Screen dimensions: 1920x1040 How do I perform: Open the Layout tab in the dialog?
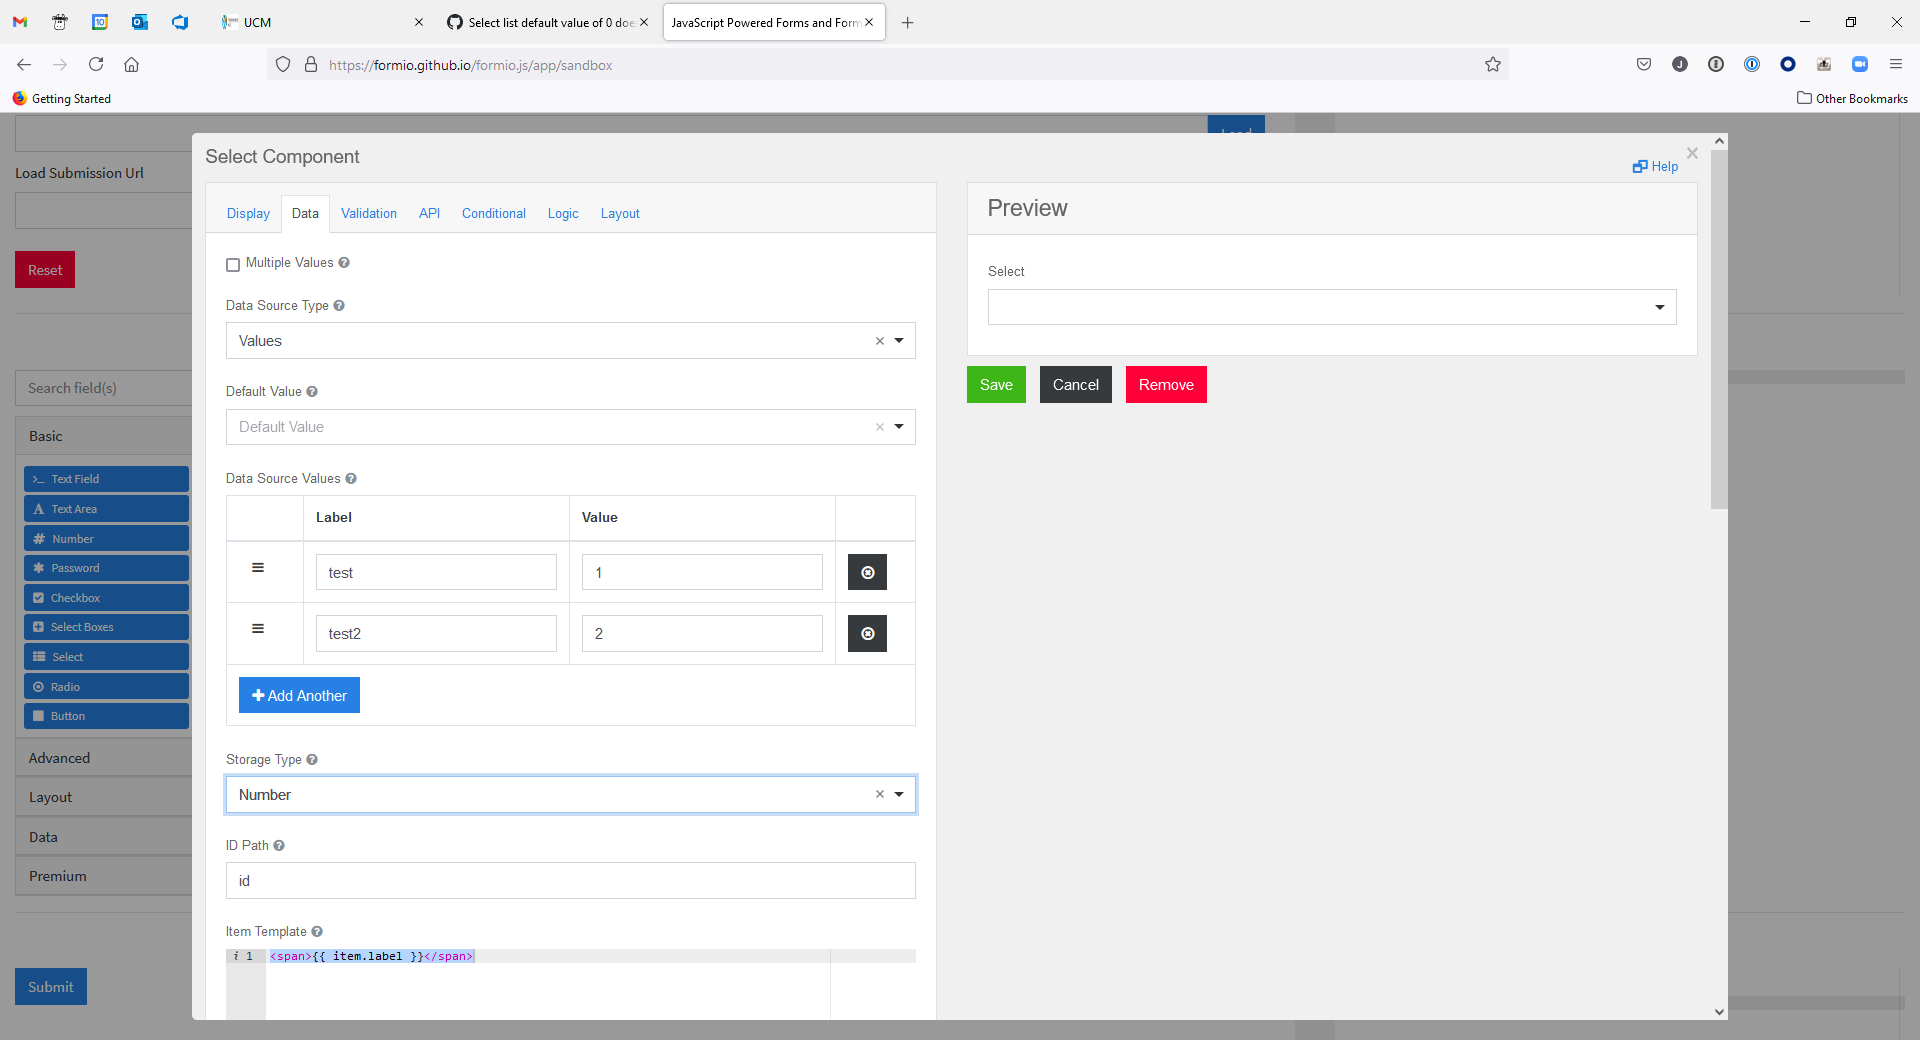point(620,214)
